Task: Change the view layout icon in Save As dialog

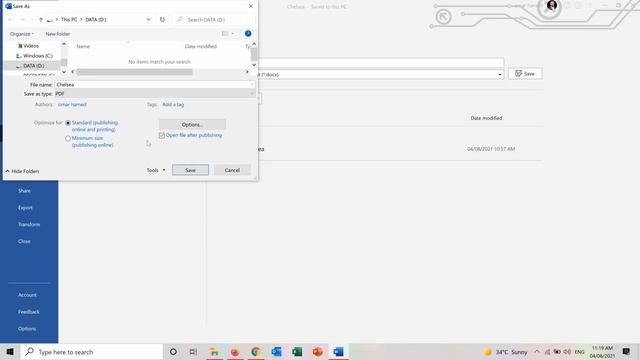Action: point(224,33)
